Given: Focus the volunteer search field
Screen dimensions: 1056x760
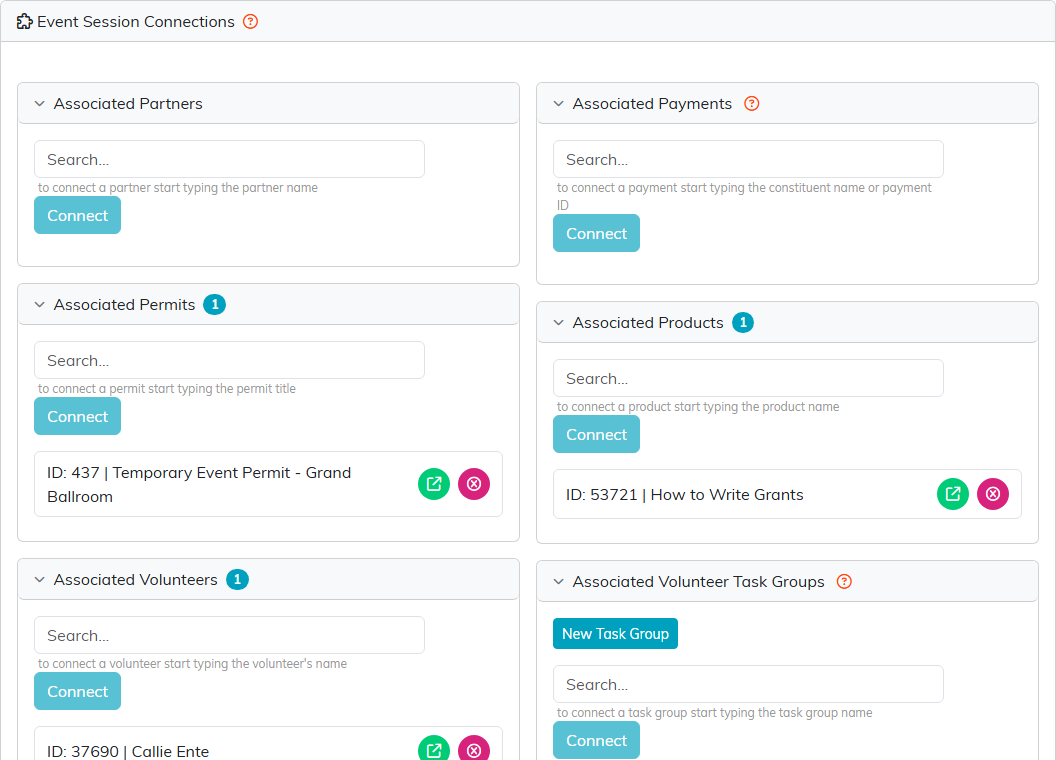Looking at the screenshot, I should (229, 635).
